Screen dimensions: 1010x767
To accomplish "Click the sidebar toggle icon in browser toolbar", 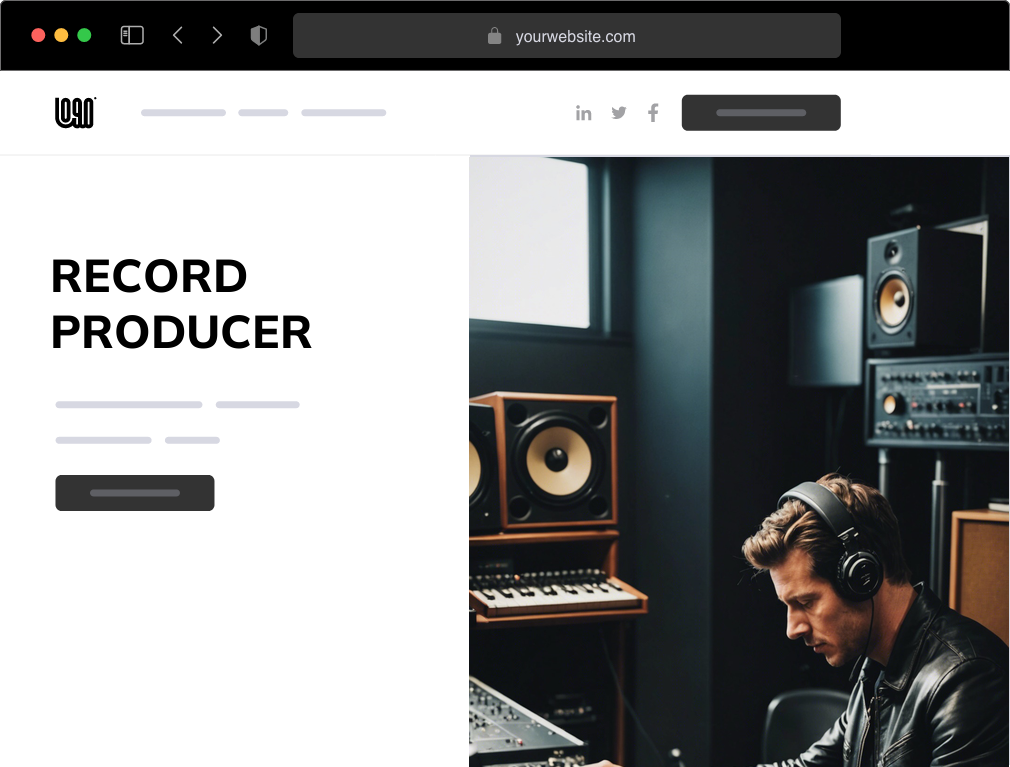I will 132,35.
